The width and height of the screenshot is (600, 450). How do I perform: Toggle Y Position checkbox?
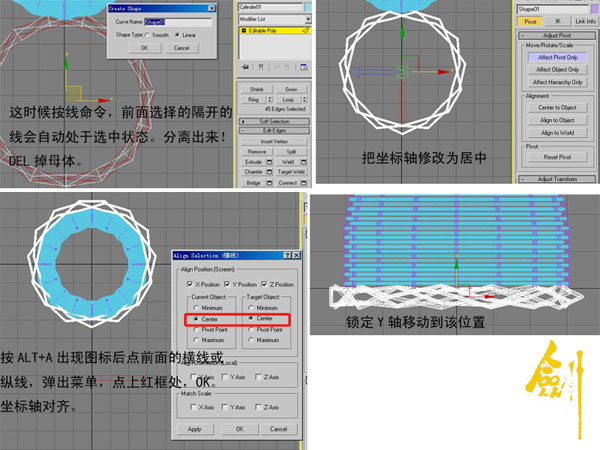(227, 284)
